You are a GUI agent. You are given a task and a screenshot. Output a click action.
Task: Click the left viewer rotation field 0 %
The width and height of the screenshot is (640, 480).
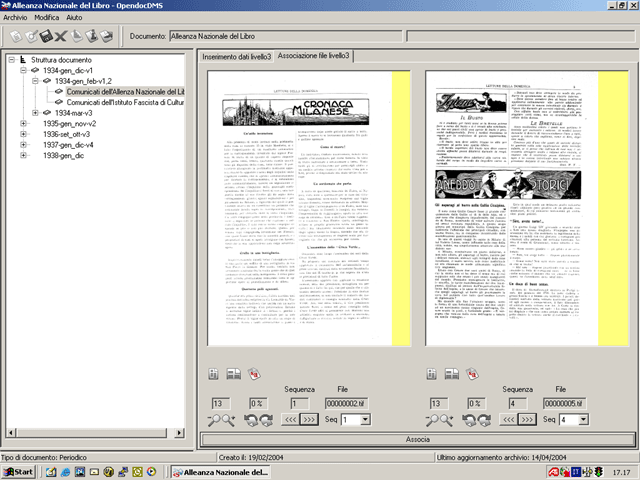pyautogui.click(x=258, y=404)
